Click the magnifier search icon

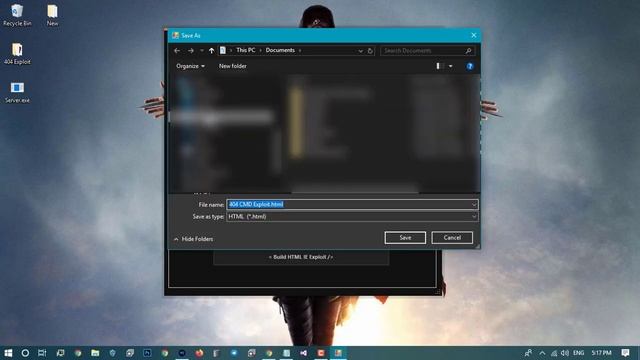point(469,51)
